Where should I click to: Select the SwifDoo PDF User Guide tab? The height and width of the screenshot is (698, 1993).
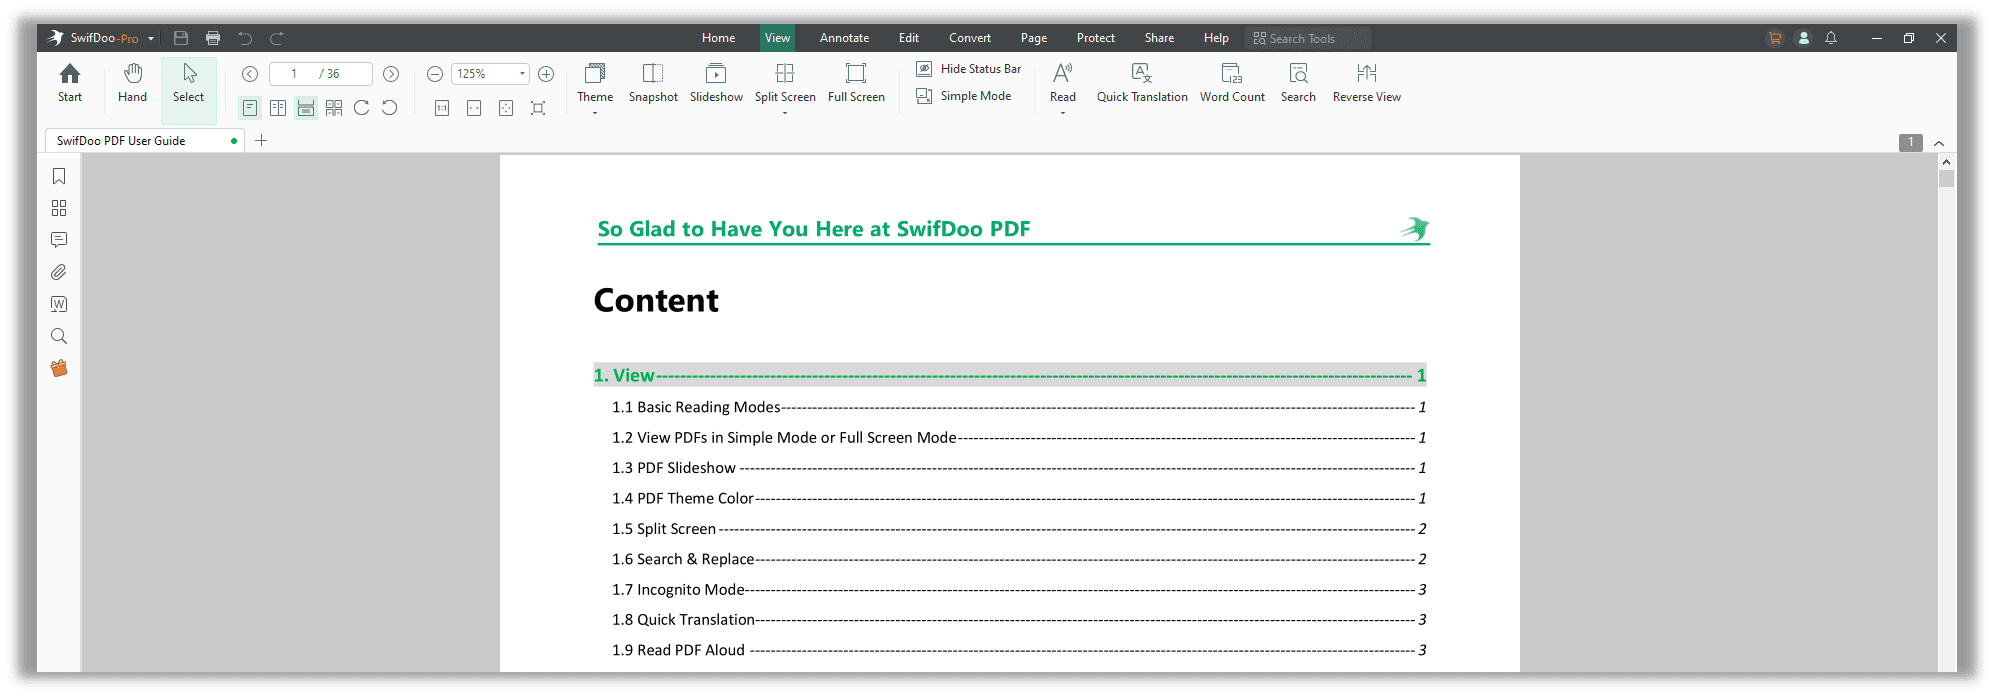pyautogui.click(x=143, y=141)
